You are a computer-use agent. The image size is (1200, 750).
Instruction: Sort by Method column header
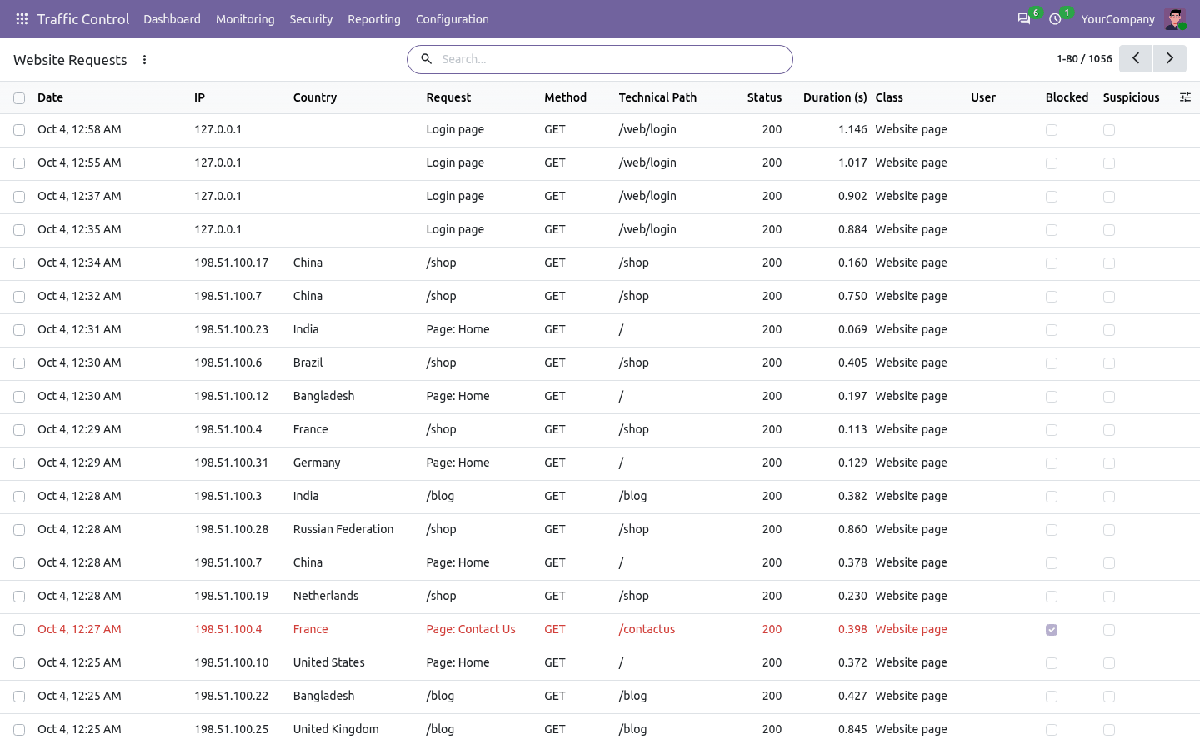pyautogui.click(x=566, y=98)
